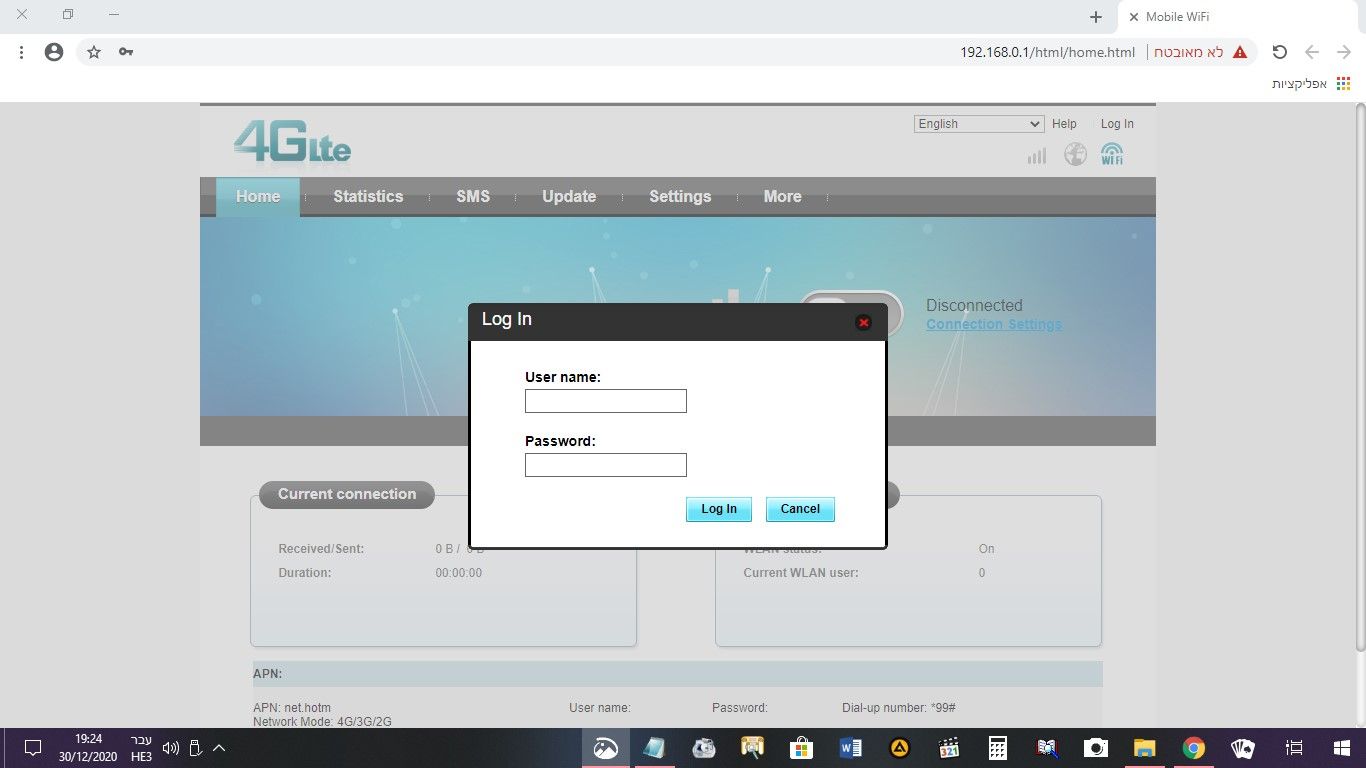Bookmark this page with the star icon

point(94,52)
